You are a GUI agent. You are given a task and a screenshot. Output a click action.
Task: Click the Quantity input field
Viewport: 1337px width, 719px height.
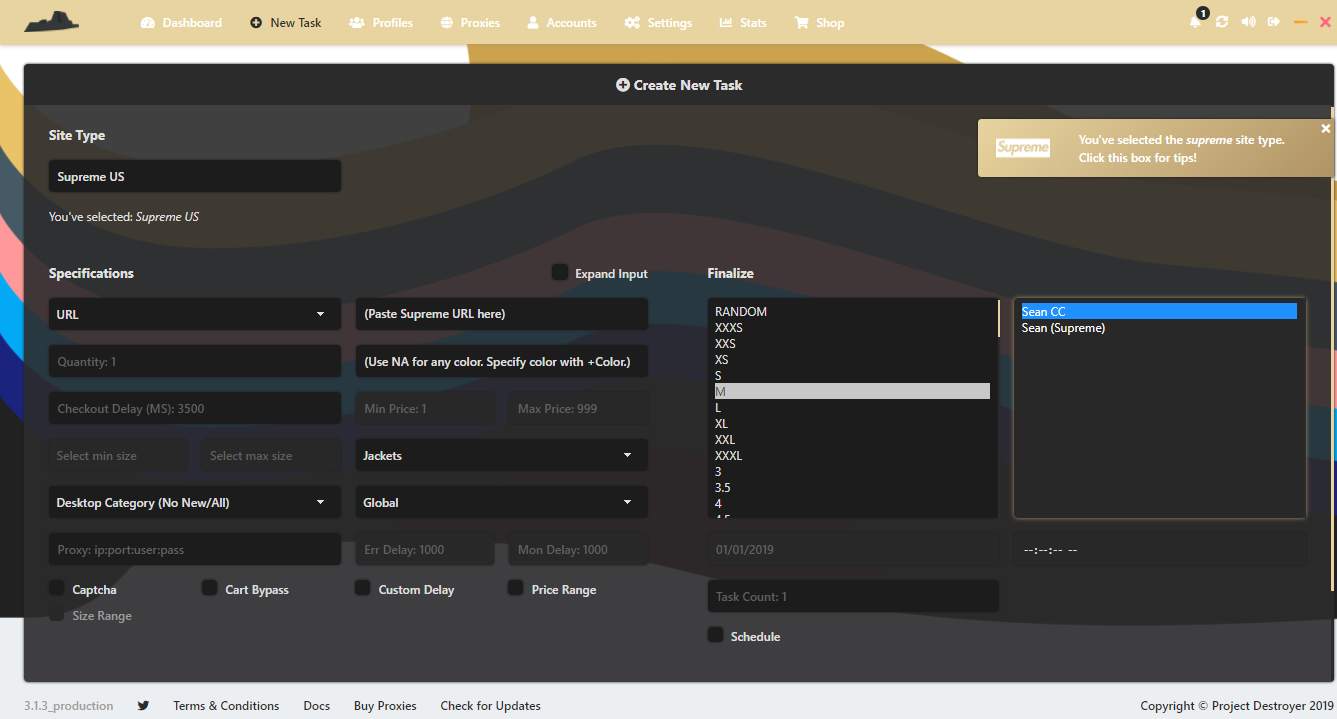pos(195,361)
